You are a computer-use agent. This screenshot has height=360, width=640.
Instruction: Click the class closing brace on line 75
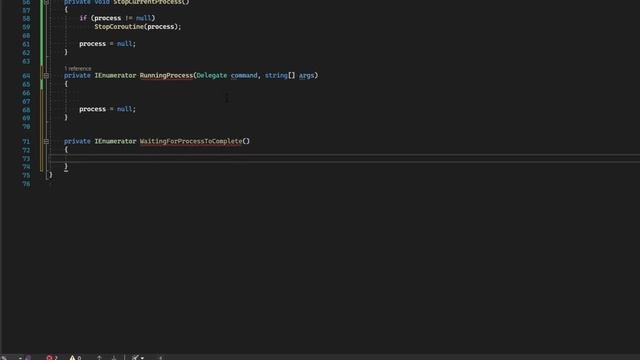pyautogui.click(x=51, y=175)
